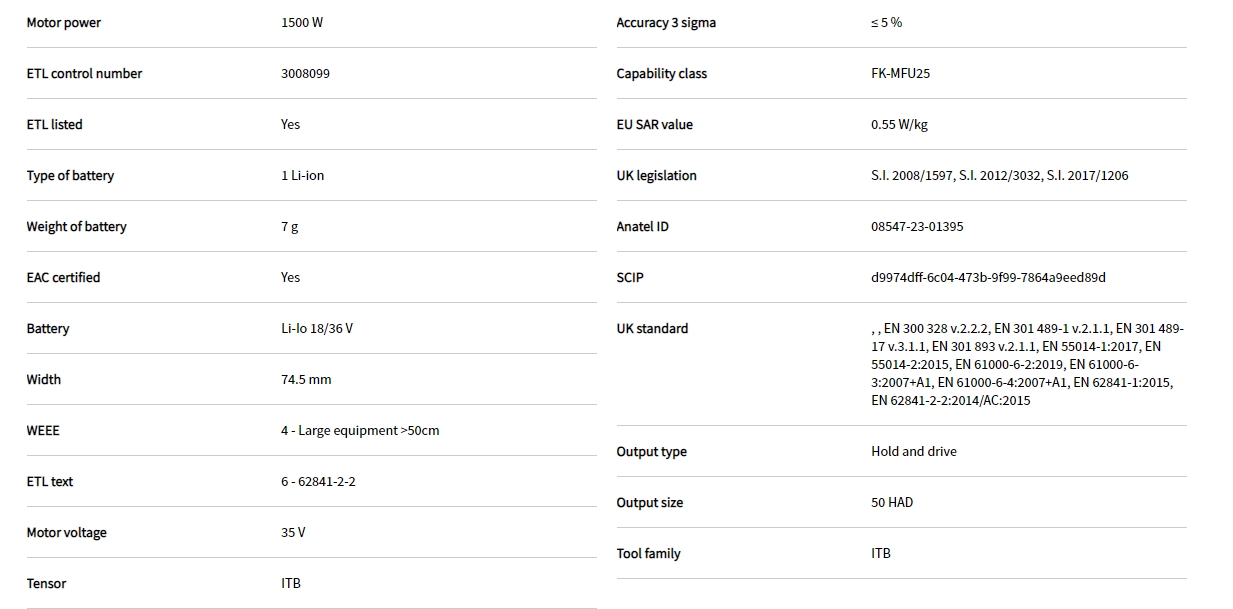Image resolution: width=1233 pixels, height=609 pixels.
Task: Select the SCIP identifier code
Action: coord(988,278)
